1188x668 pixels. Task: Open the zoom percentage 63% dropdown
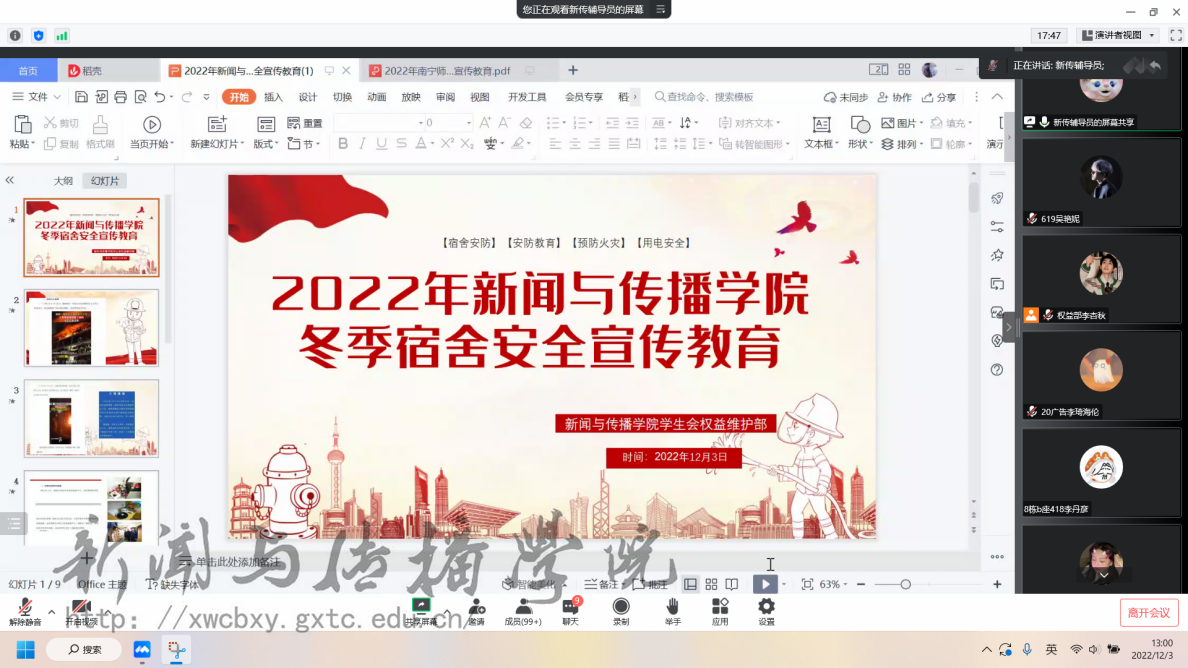coord(845,585)
